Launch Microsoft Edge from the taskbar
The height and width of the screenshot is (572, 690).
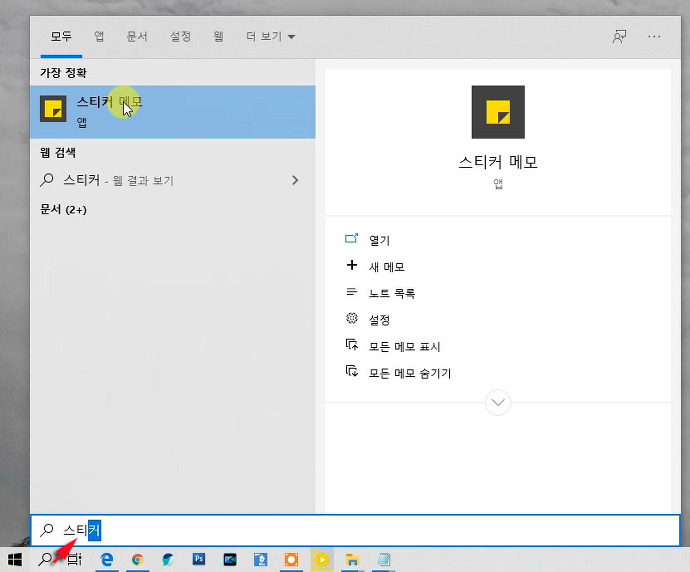(x=106, y=560)
